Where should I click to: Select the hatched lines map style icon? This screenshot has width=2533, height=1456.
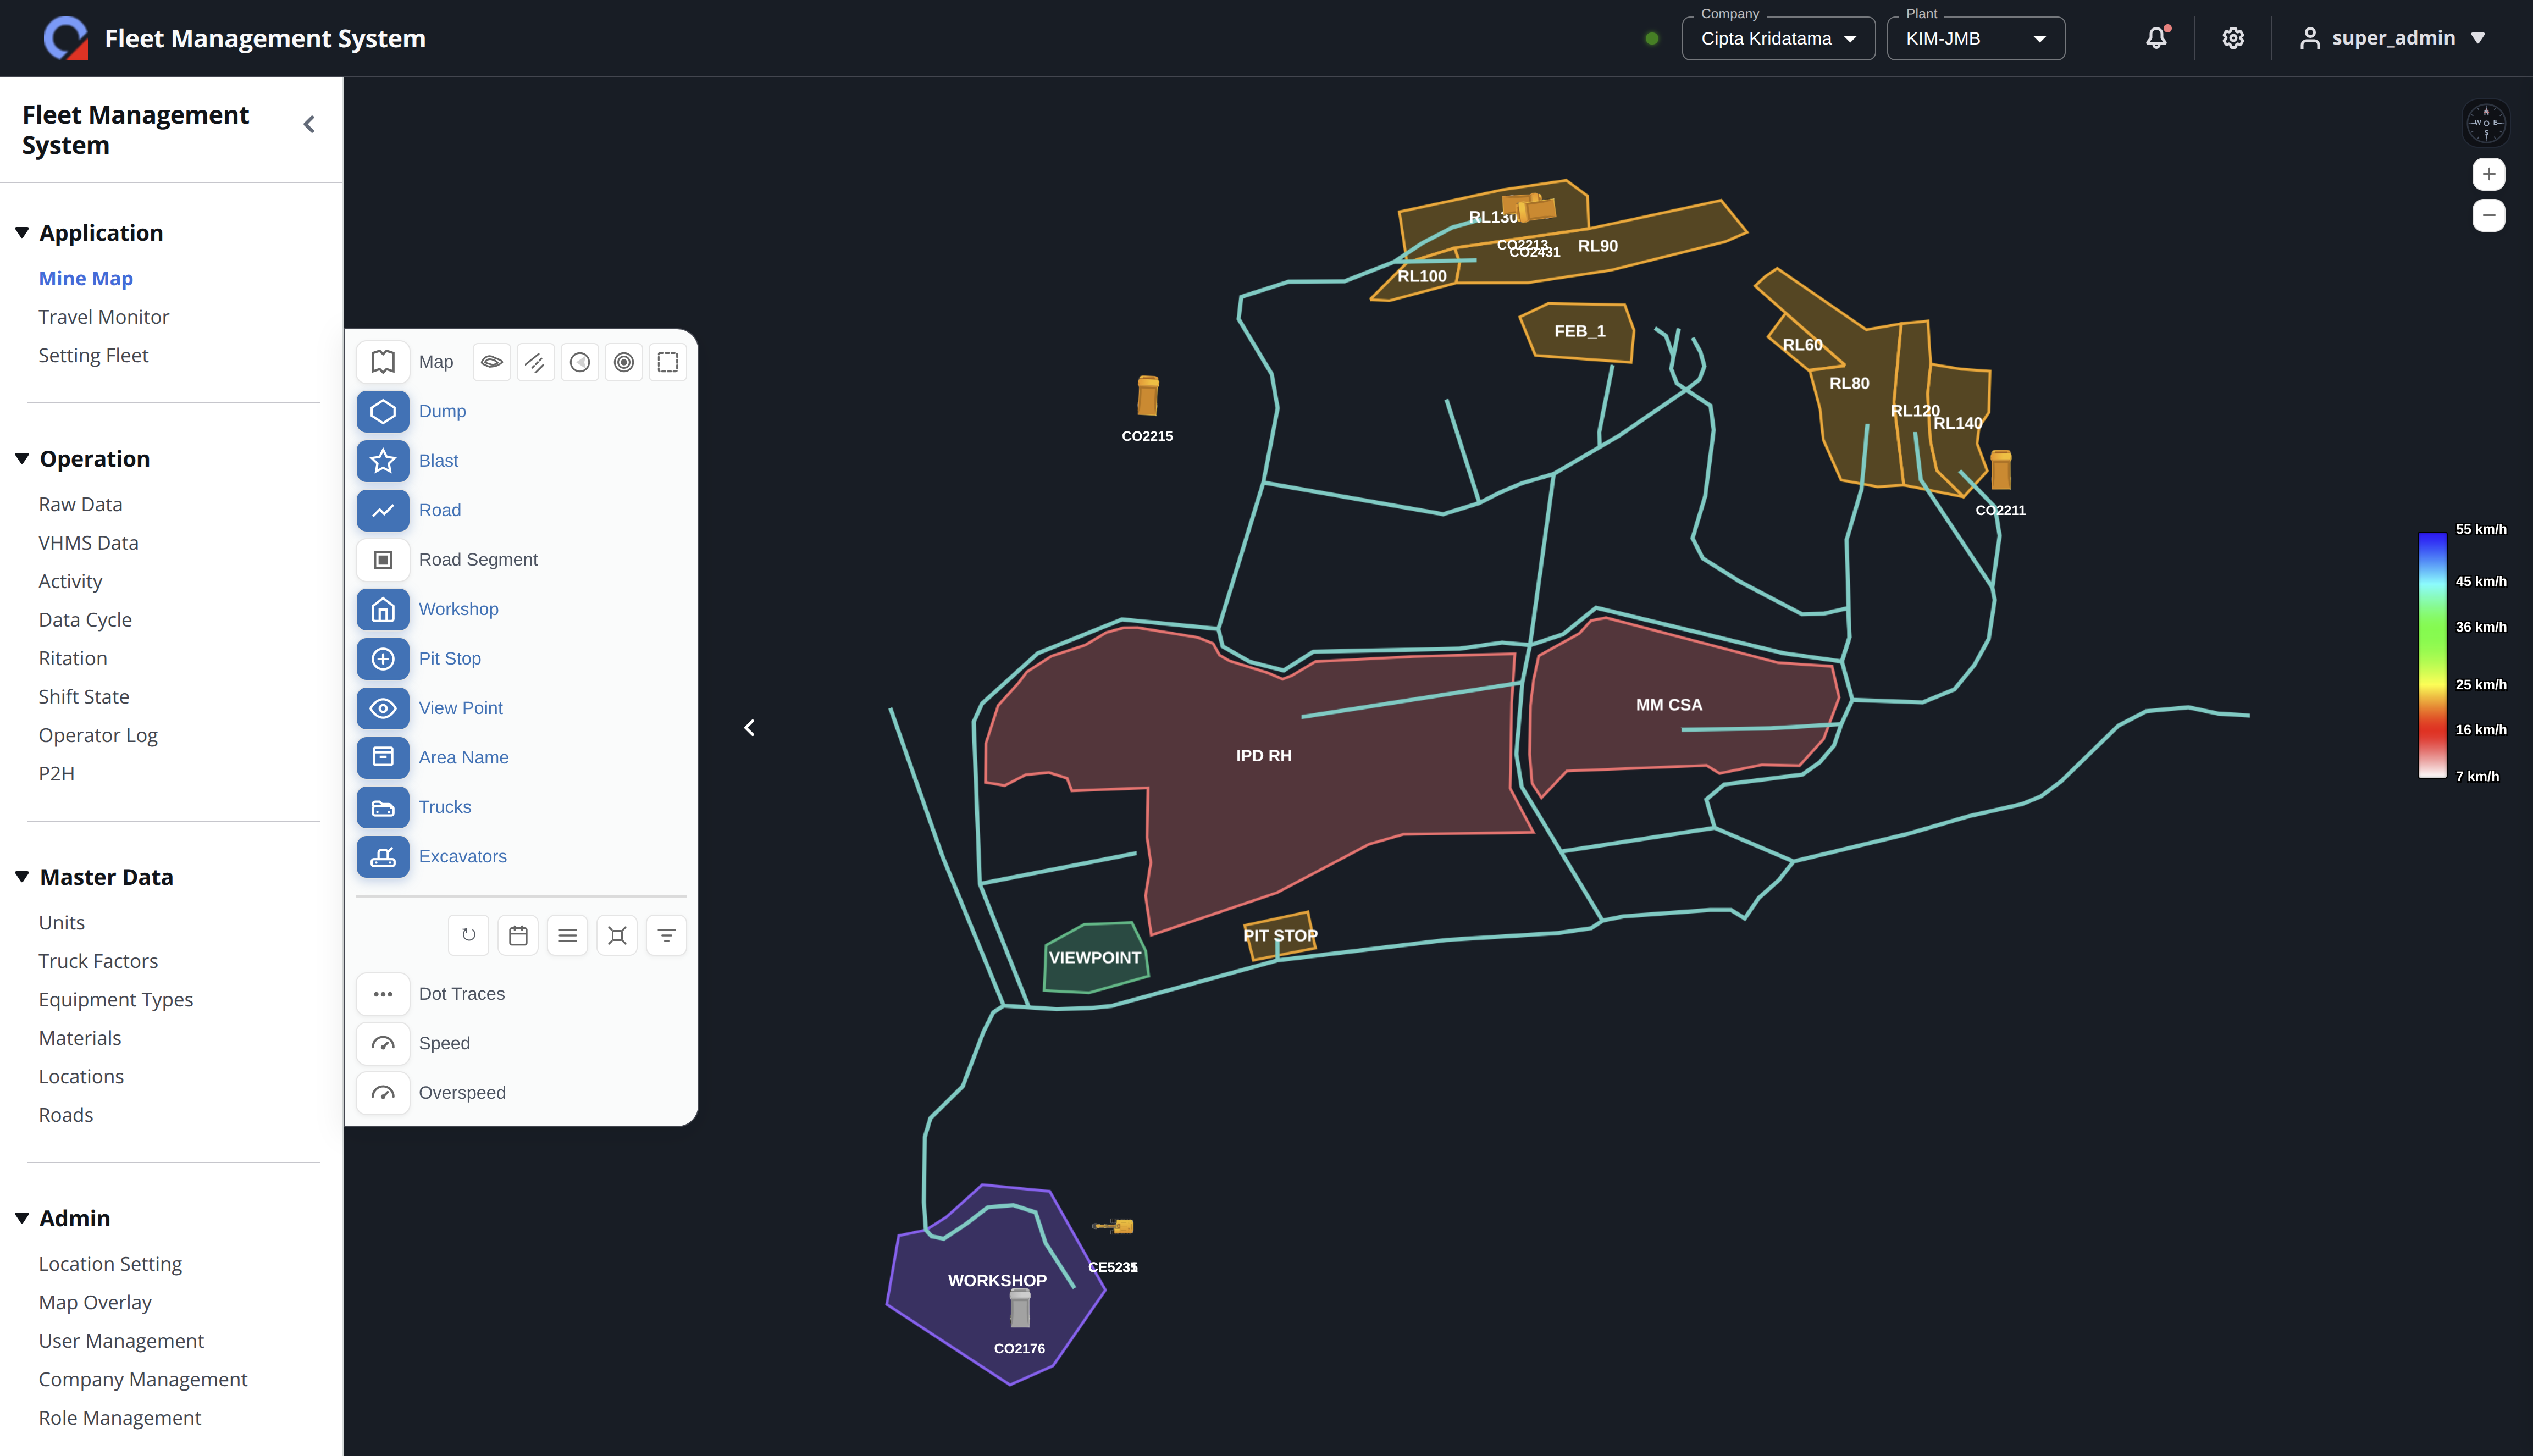(535, 362)
